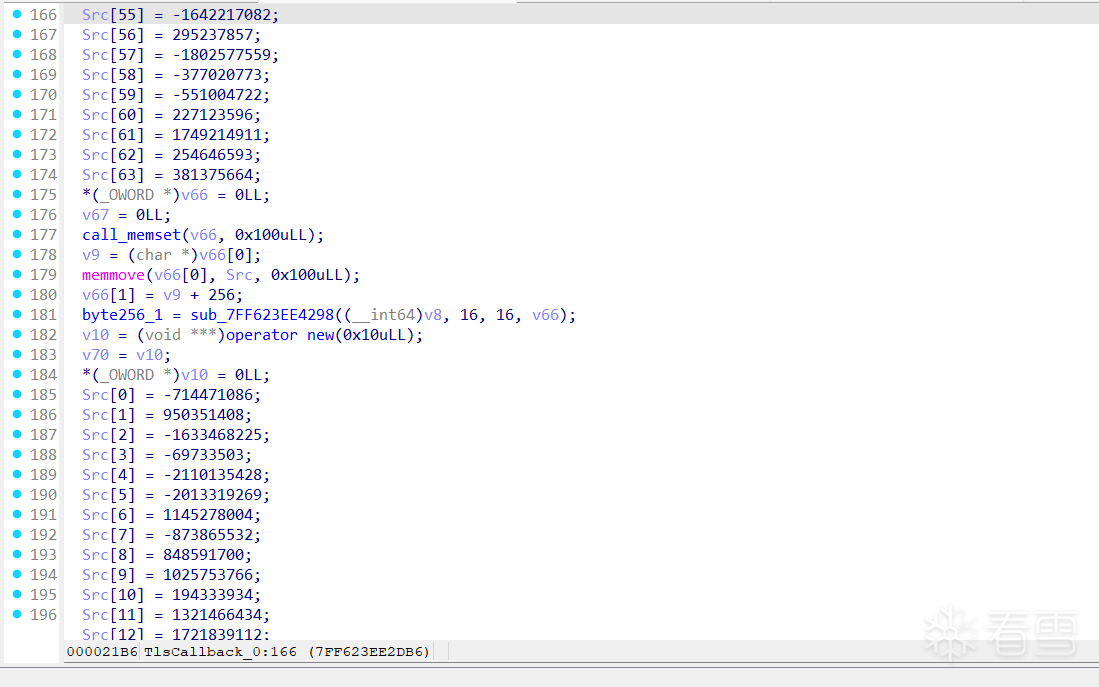Click line number 180 in gutter
This screenshot has width=1099, height=687.
tap(43, 294)
